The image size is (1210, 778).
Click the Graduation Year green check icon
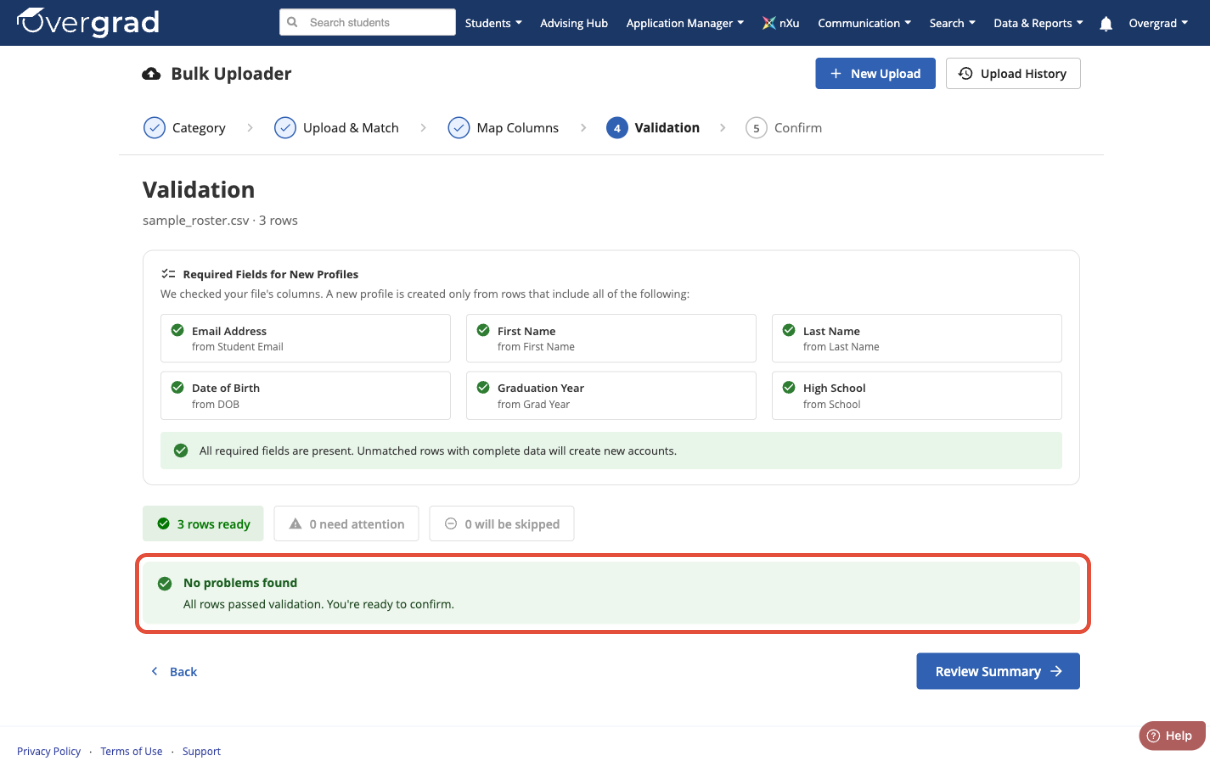(483, 387)
